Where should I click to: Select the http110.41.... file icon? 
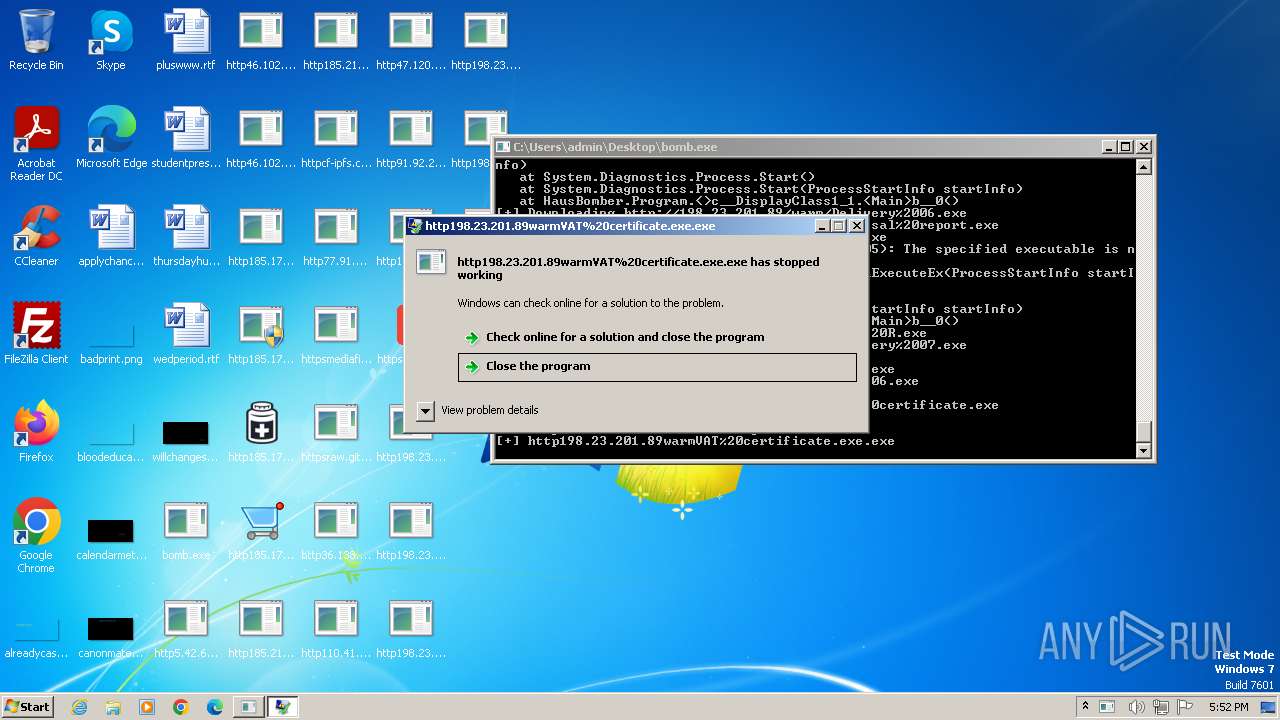[x=336, y=628]
